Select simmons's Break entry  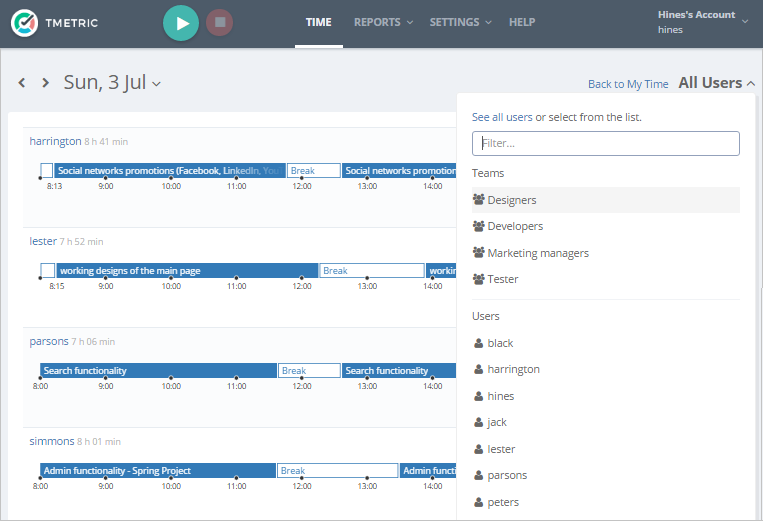(338, 471)
